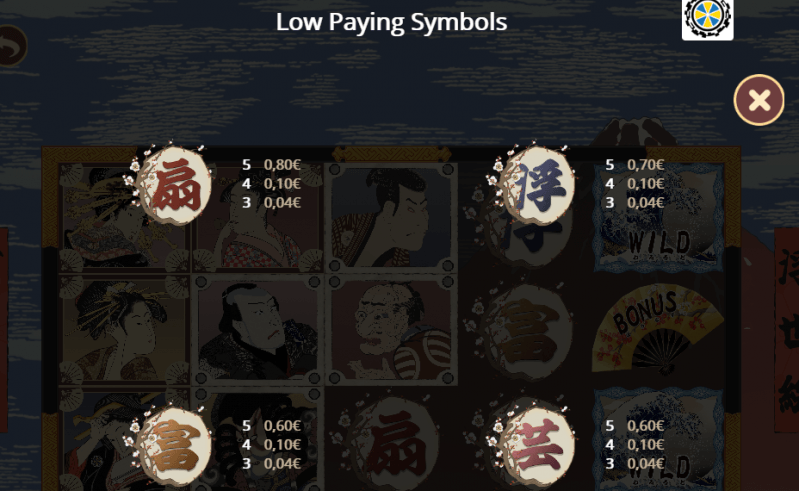
Task: Click the dimmed gold kanji on middle row
Action: click(525, 331)
